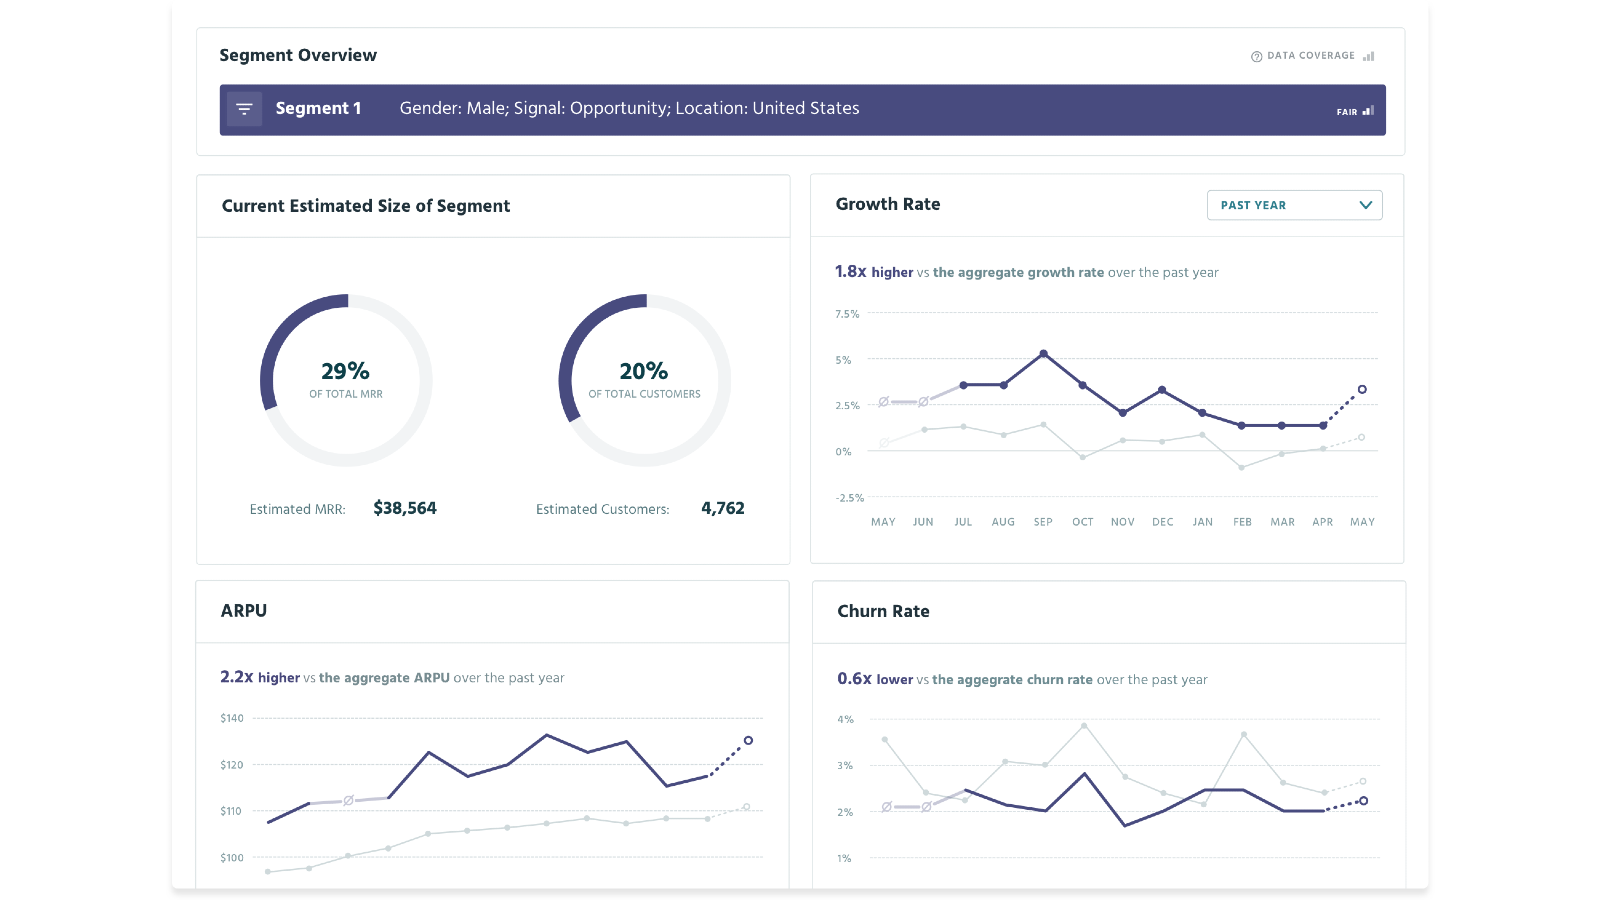This screenshot has width=1600, height=900.
Task: Click the segment filter description starting with Gender: Male
Action: pos(629,108)
